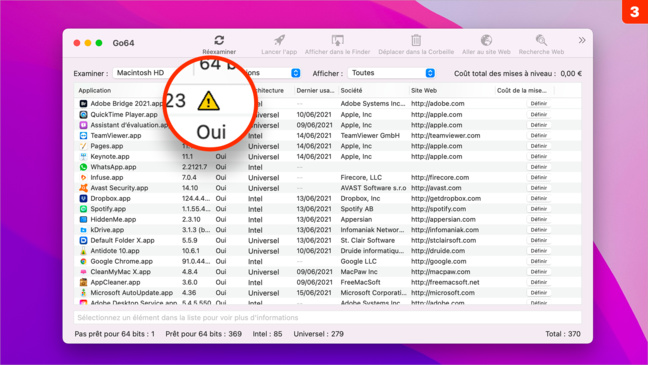Click 'Pas prêt pour 64 bits : 1' status
648x365 pixels.
coord(114,334)
